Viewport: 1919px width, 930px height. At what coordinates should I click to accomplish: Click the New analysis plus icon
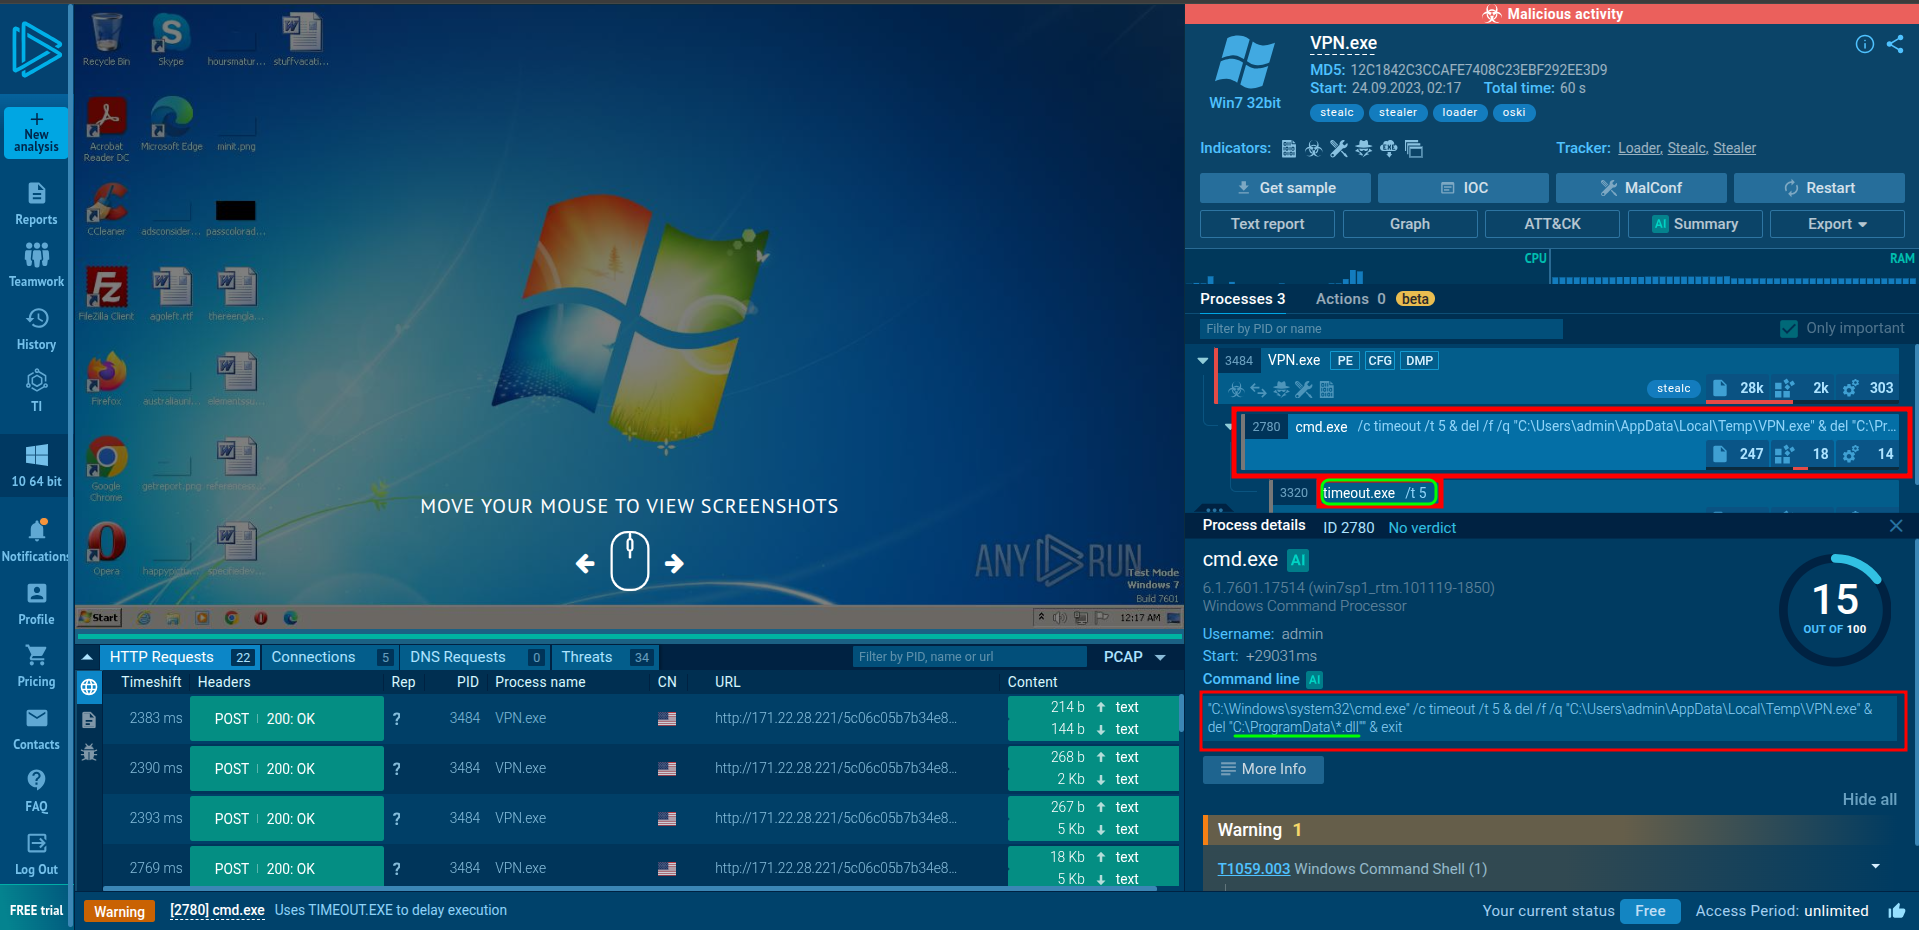tap(36, 120)
